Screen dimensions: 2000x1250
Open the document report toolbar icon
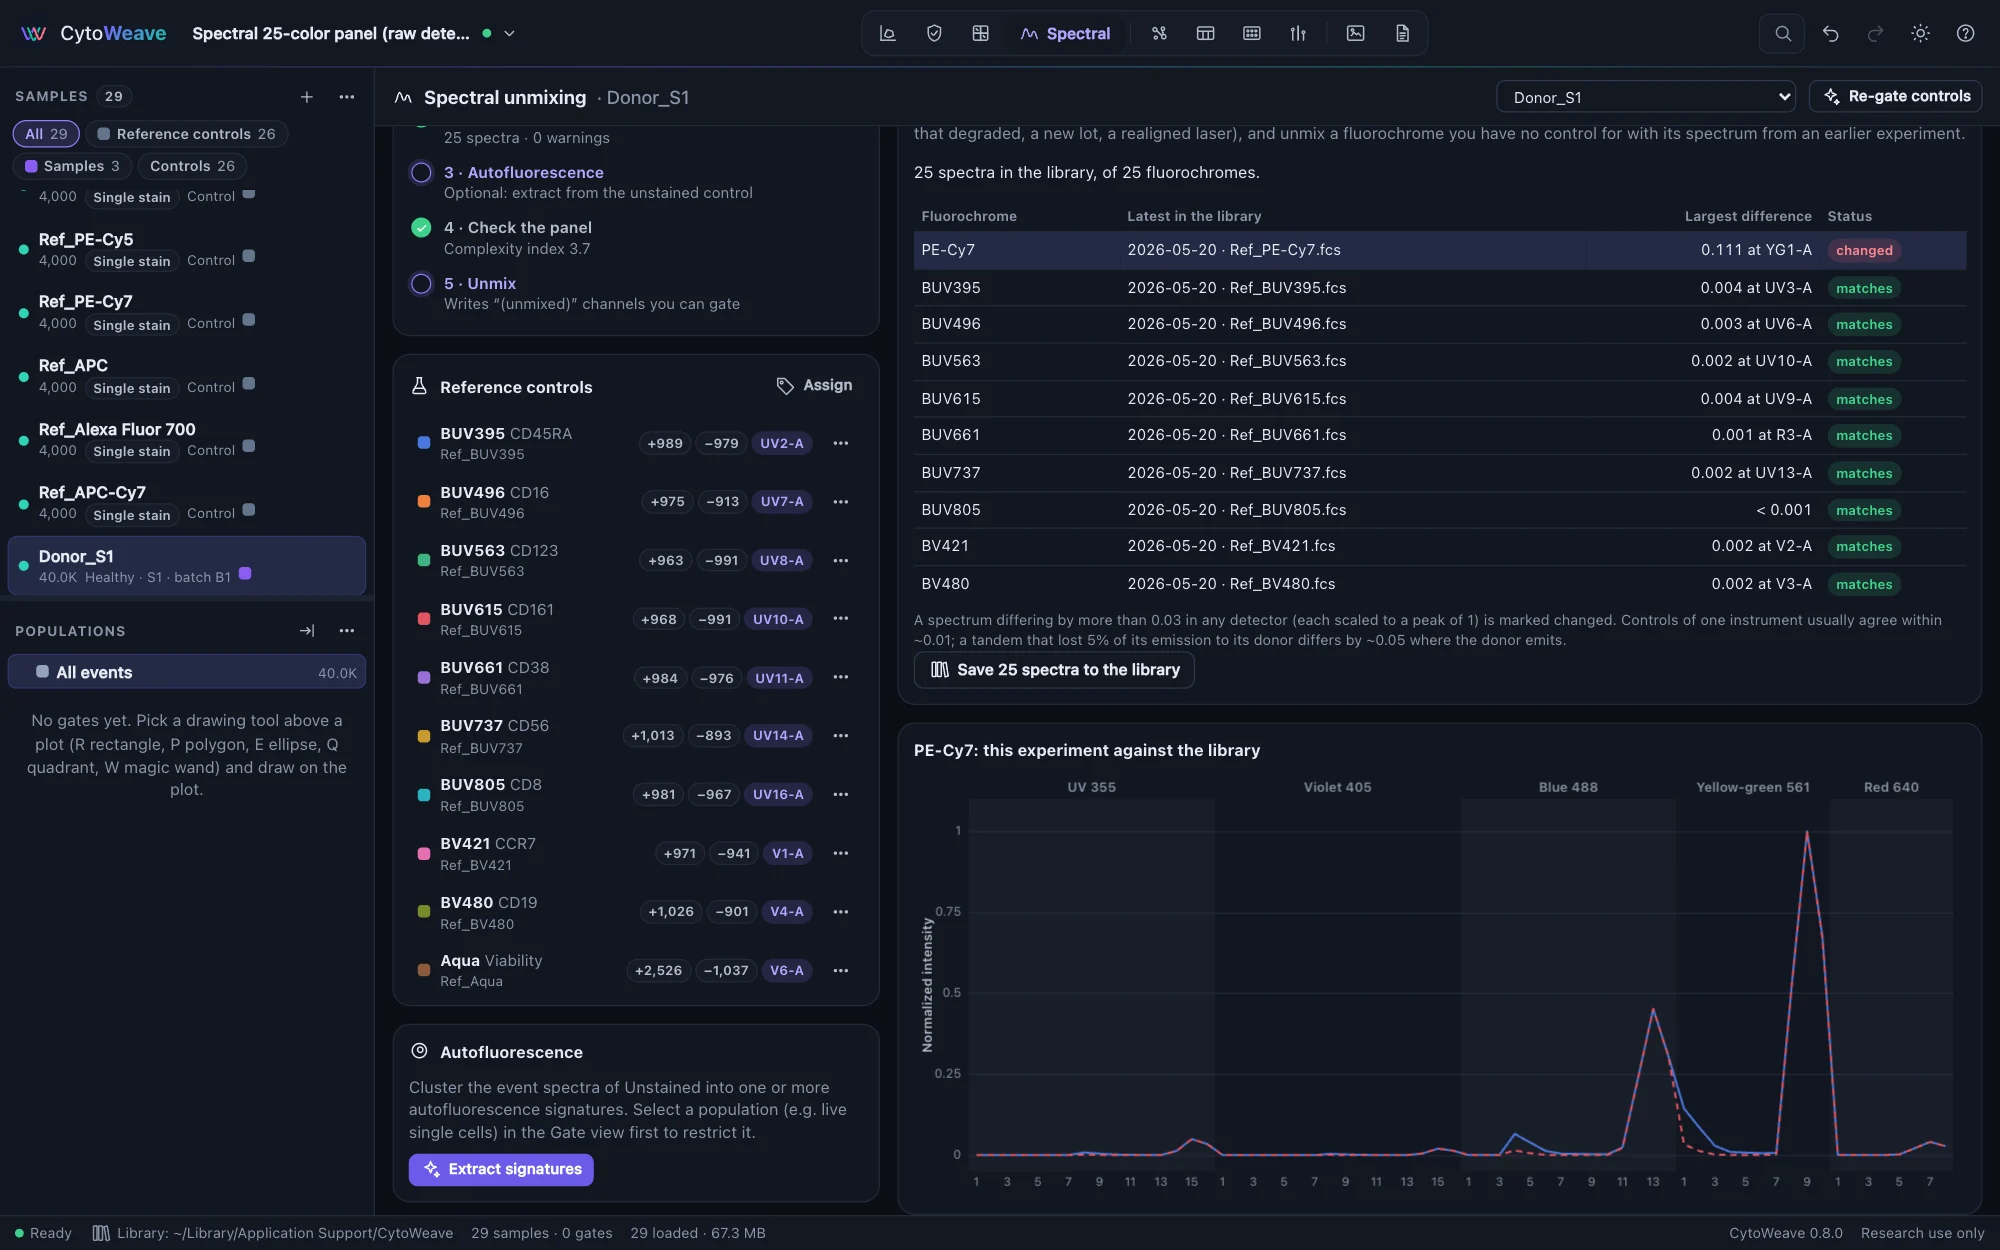1403,34
